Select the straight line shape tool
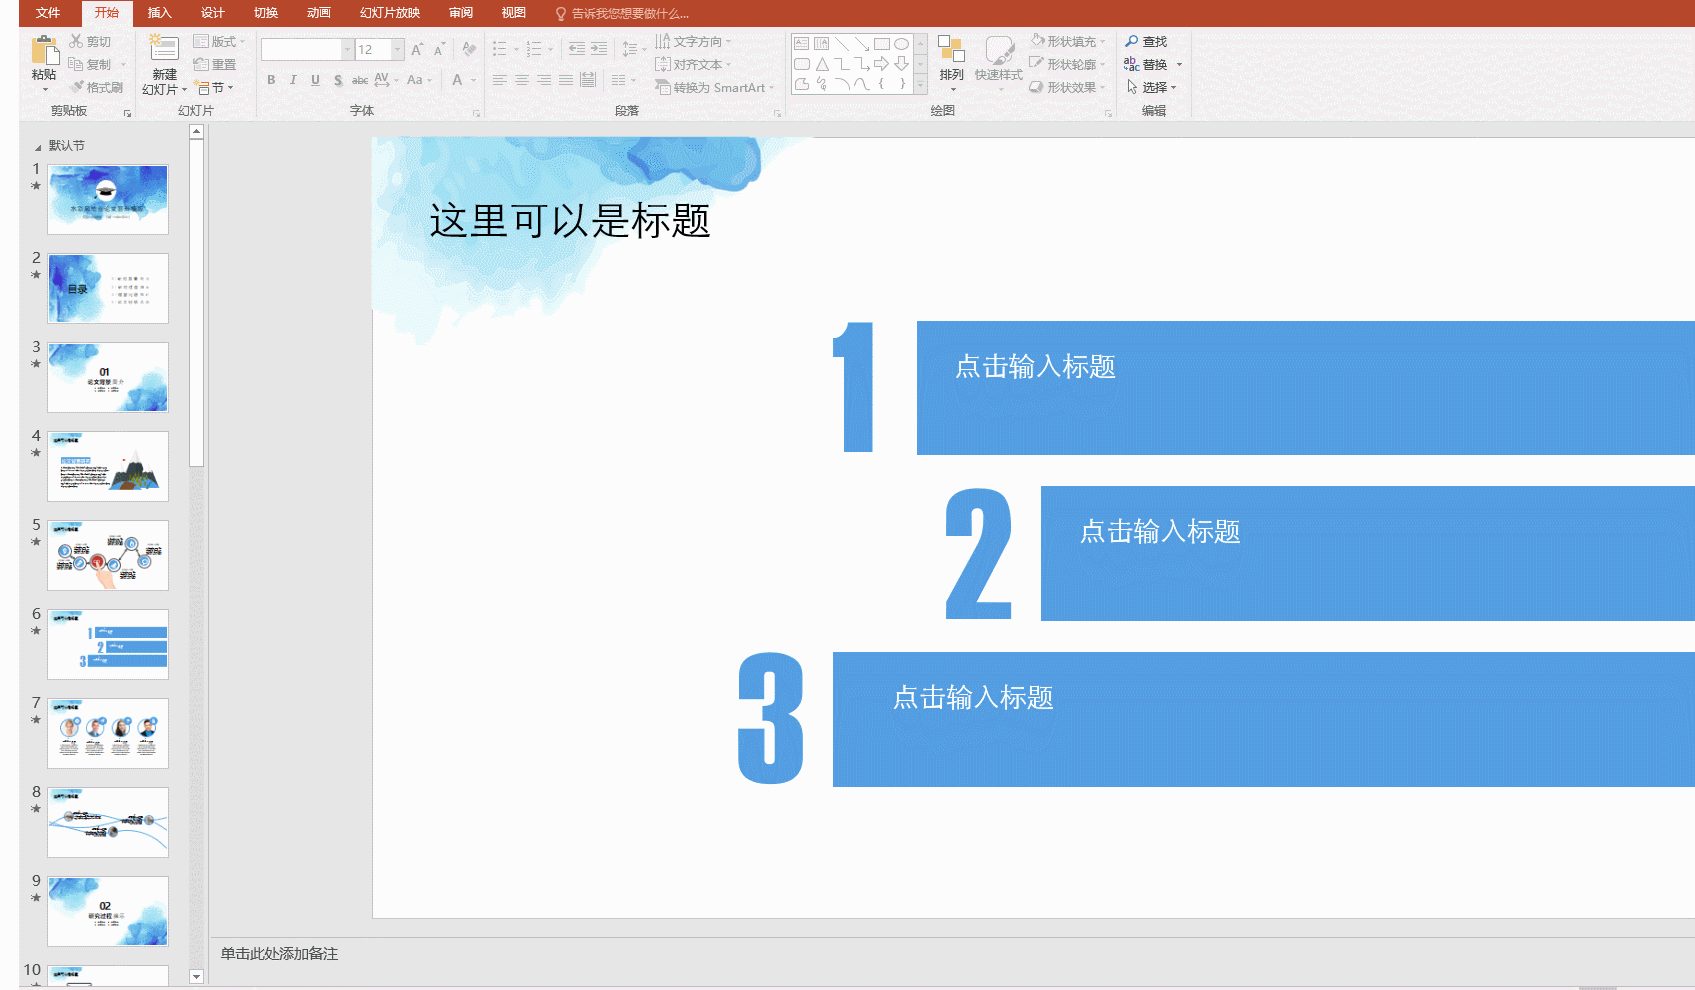 843,42
